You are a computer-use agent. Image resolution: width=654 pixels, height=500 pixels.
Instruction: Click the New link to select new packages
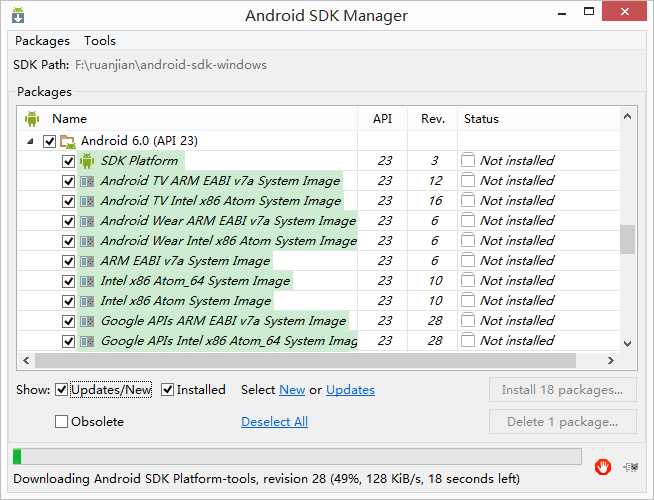pos(292,390)
